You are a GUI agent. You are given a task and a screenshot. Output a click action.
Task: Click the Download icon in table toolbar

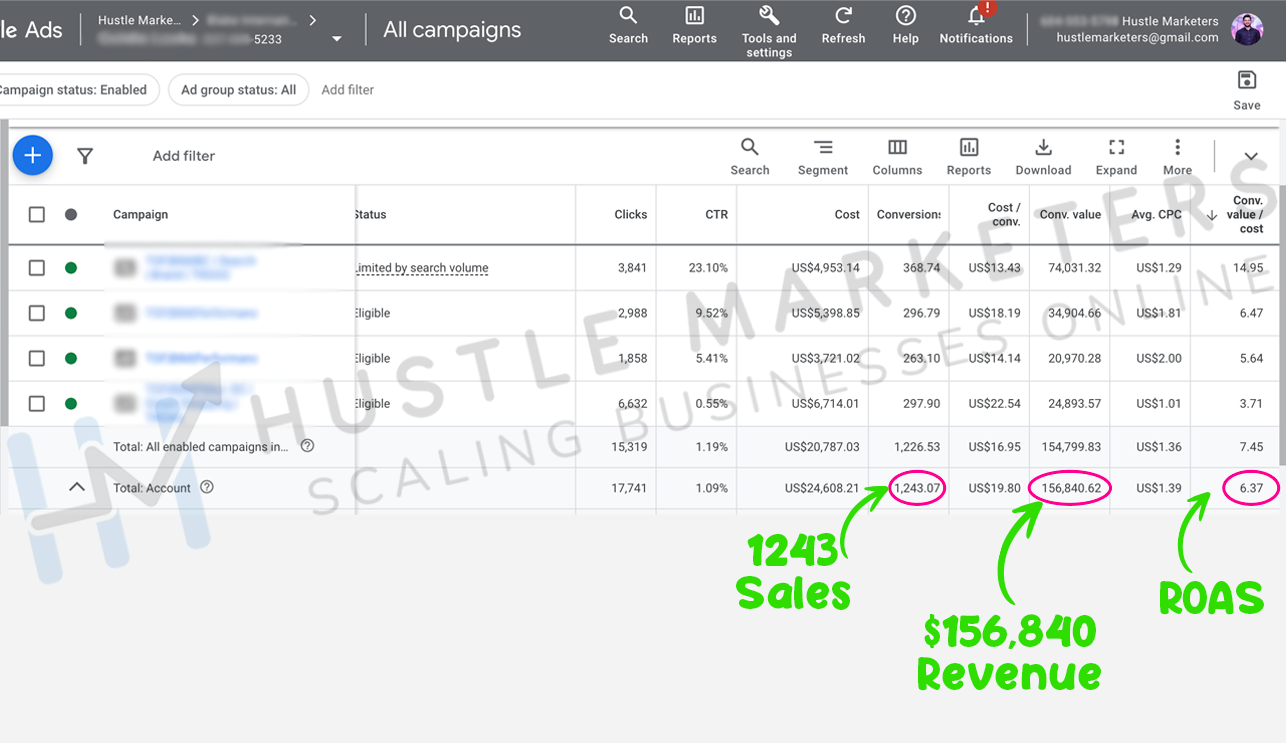point(1043,148)
